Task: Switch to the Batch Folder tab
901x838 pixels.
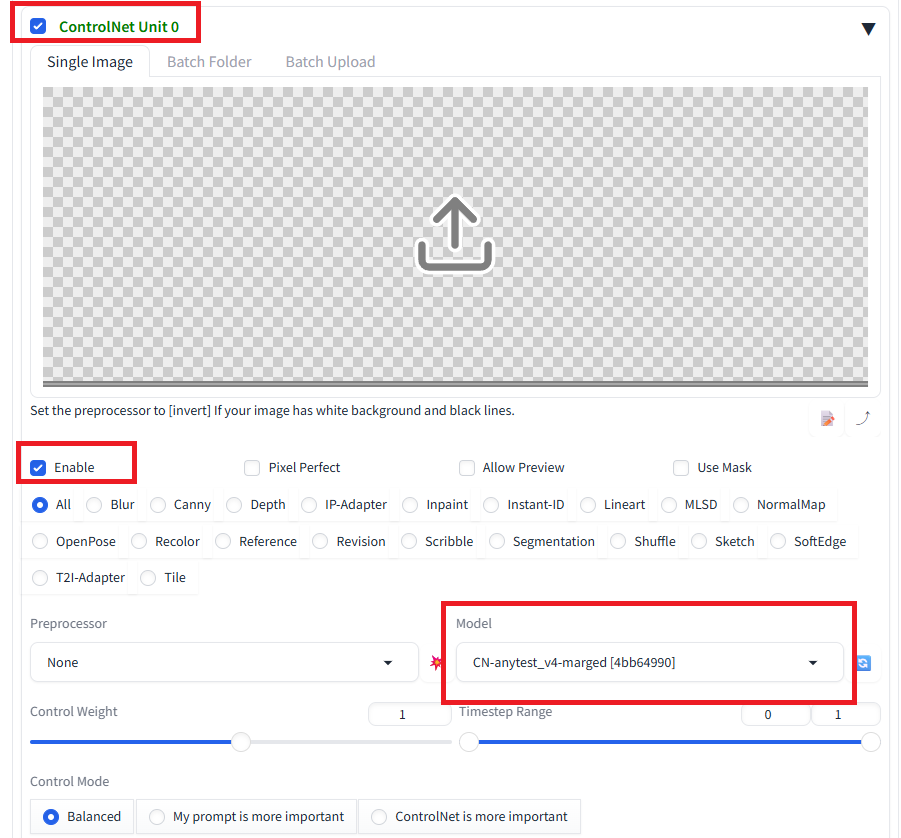Action: 209,61
